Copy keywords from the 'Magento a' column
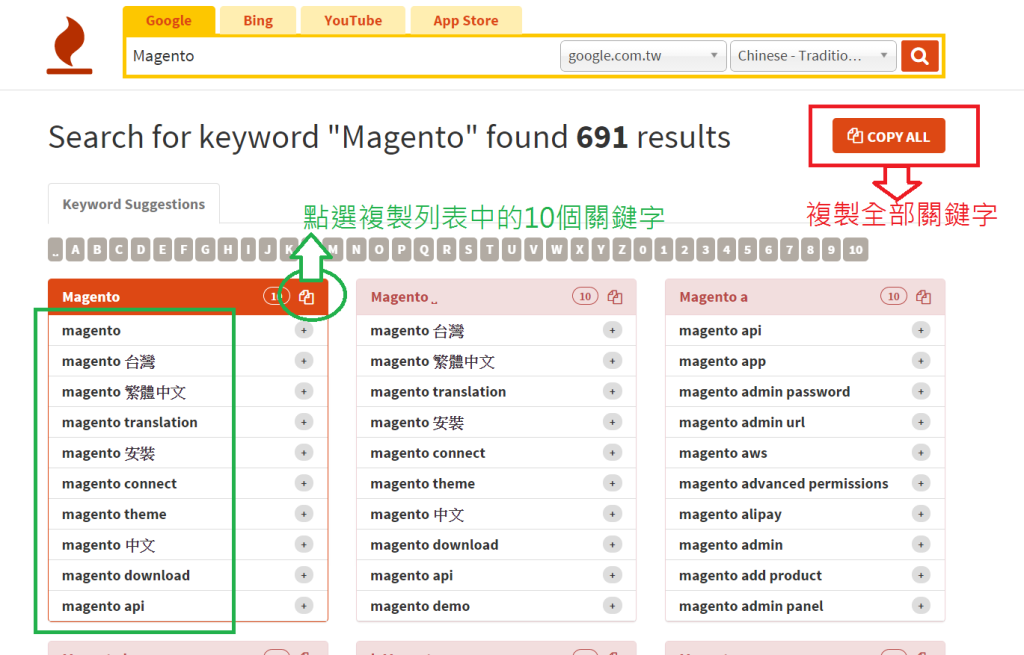Image resolution: width=1024 pixels, height=655 pixels. pos(923,297)
